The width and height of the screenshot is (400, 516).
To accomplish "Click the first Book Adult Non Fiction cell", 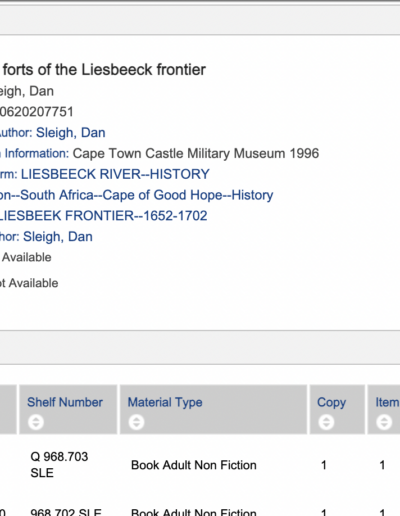I will click(194, 465).
